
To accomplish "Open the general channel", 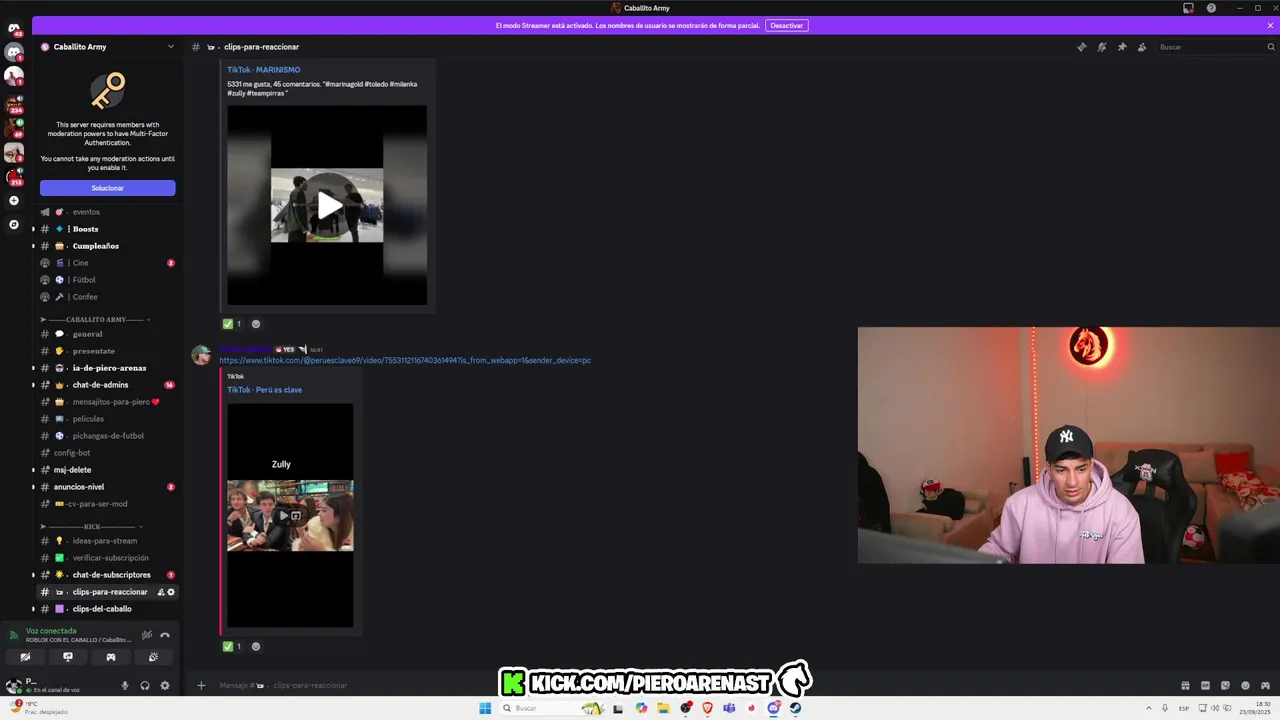I will 107,334.
